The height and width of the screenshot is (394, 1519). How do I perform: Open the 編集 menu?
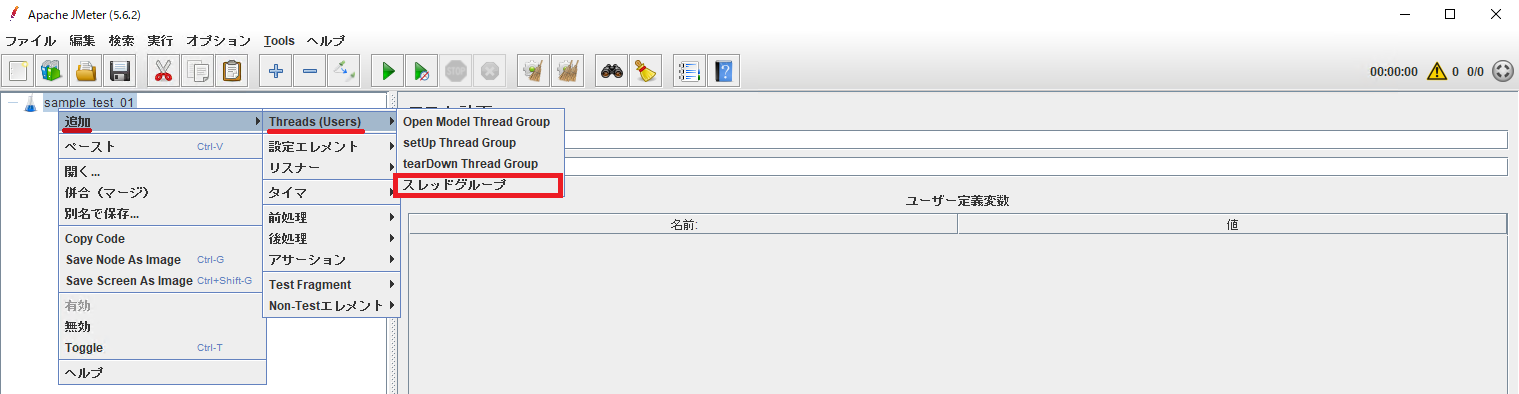[x=82, y=41]
